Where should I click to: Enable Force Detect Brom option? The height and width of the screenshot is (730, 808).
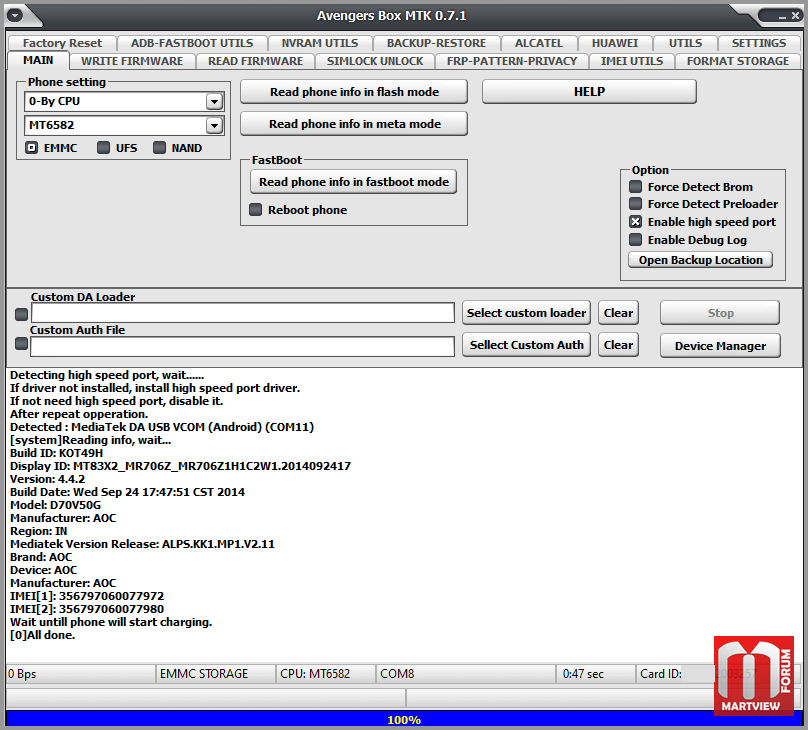point(635,186)
